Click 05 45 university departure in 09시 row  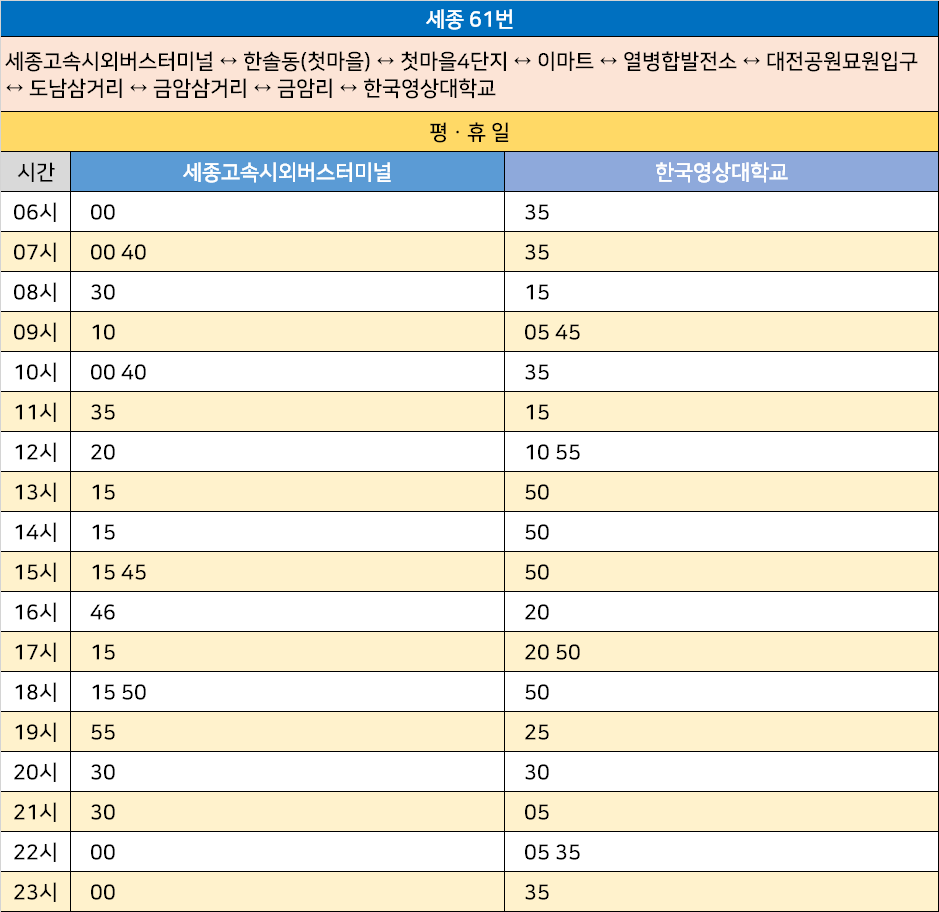coord(552,332)
